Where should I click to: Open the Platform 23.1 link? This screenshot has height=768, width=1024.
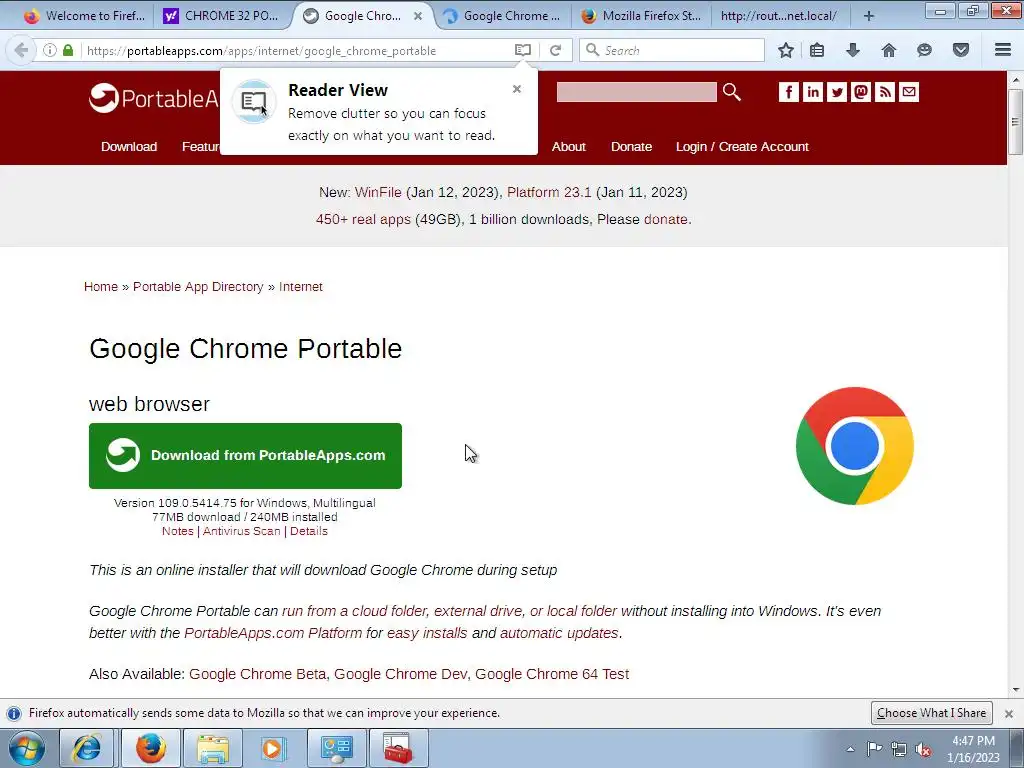[549, 192]
